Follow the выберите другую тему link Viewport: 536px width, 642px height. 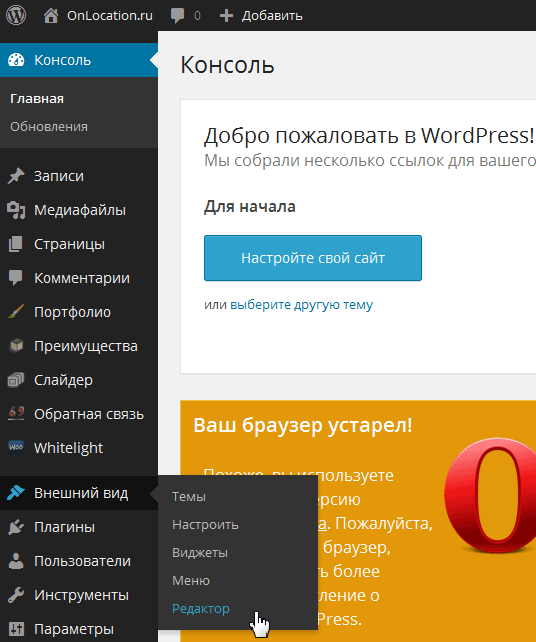(x=301, y=305)
